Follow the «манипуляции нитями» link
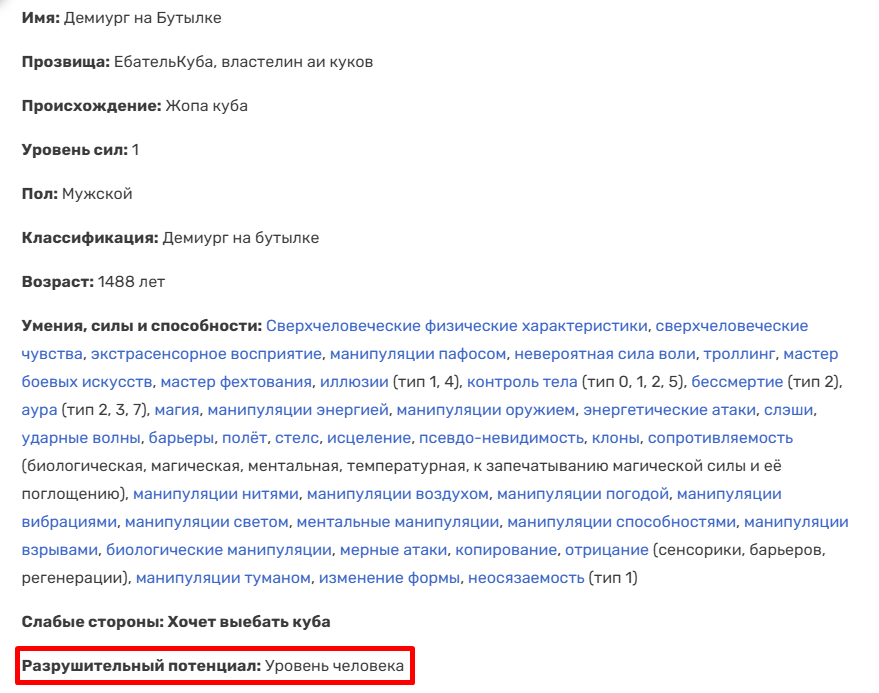Screen dimensions: 879x693 click(215, 494)
